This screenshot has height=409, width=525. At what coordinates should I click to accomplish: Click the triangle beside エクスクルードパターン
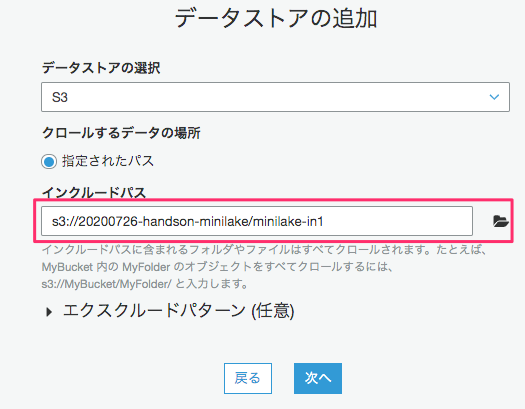point(49,312)
